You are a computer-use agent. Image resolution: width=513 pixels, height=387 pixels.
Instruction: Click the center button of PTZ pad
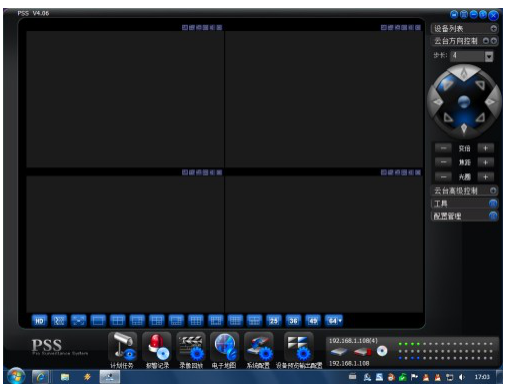coord(464,101)
